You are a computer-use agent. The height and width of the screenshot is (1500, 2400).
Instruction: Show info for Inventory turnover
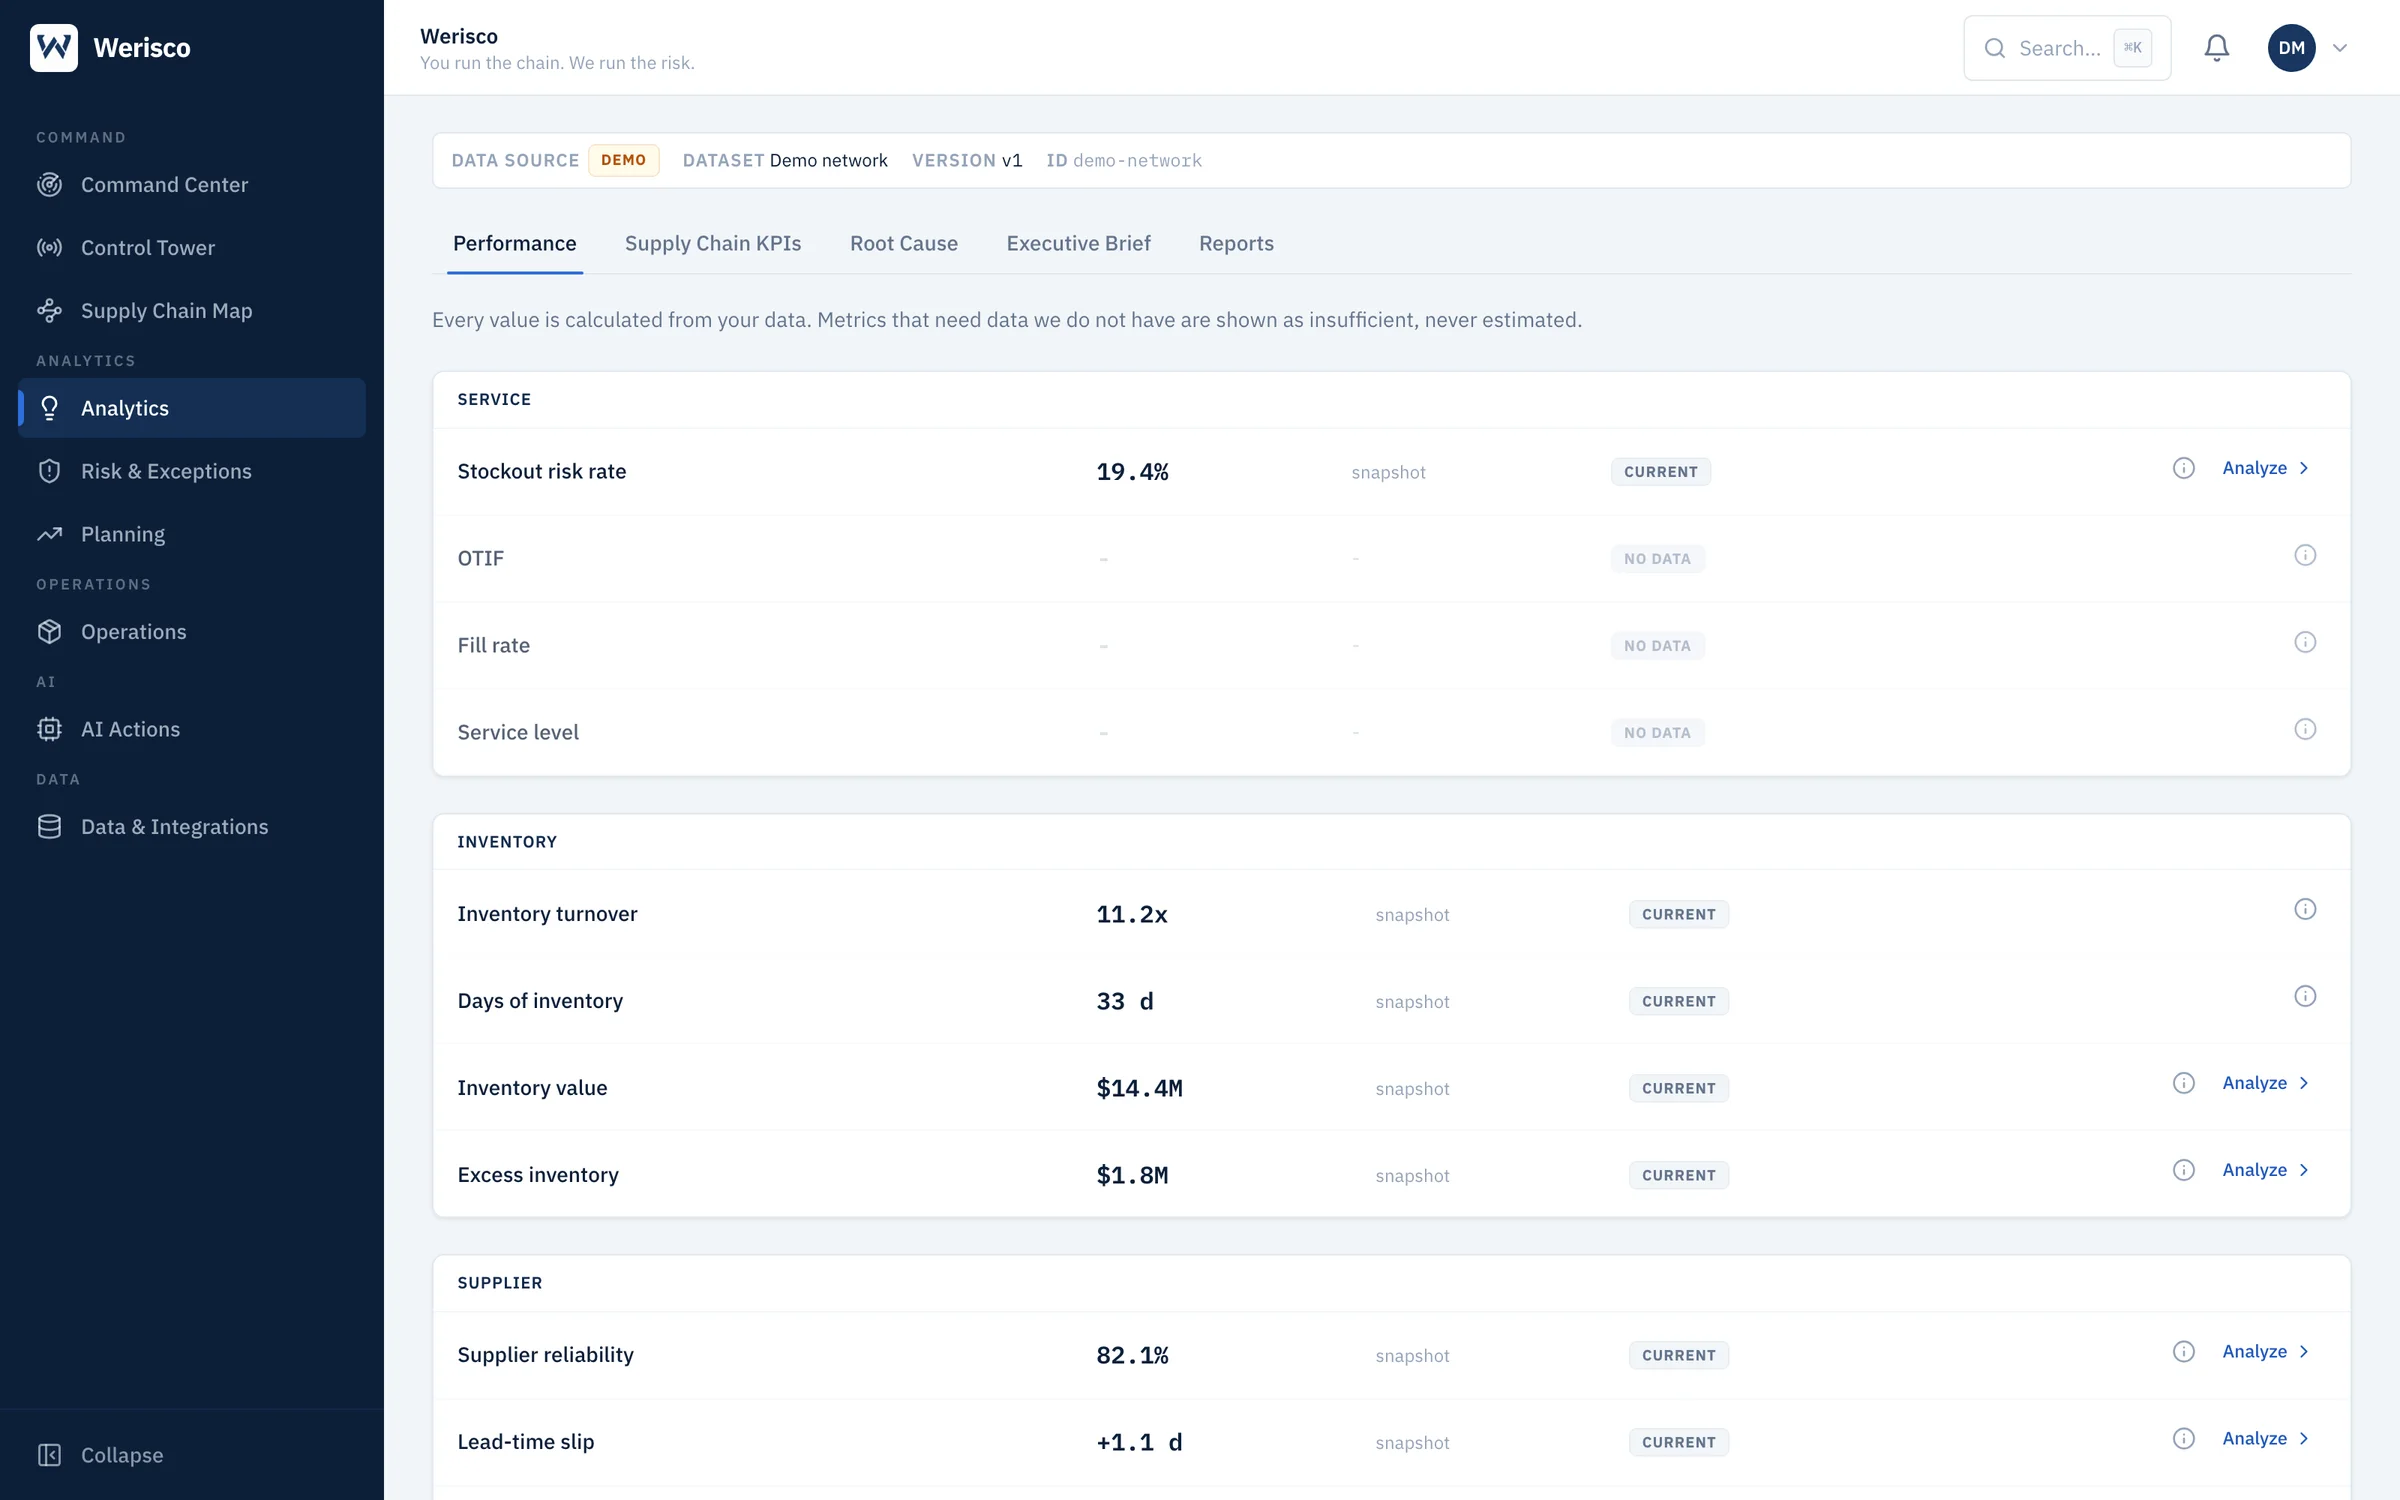pos(2305,909)
